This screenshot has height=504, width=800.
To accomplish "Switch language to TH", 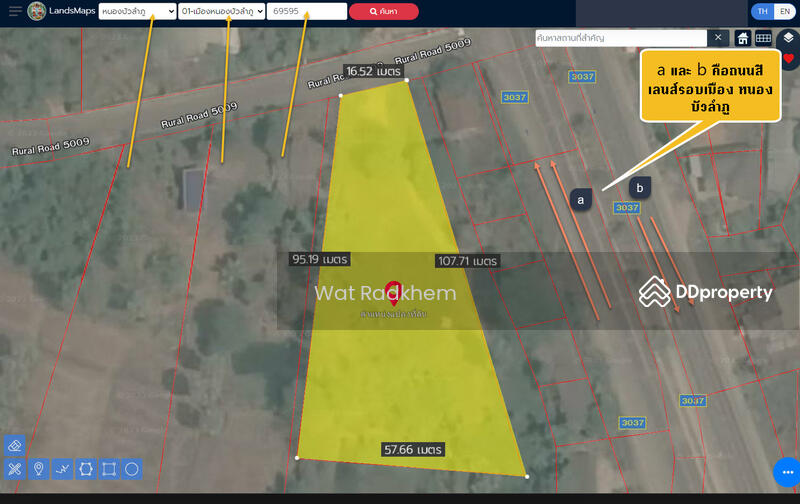I will (x=762, y=11).
